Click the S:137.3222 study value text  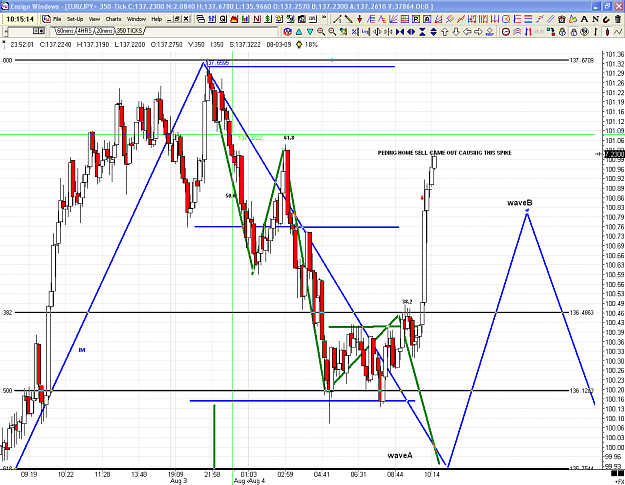[245, 45]
